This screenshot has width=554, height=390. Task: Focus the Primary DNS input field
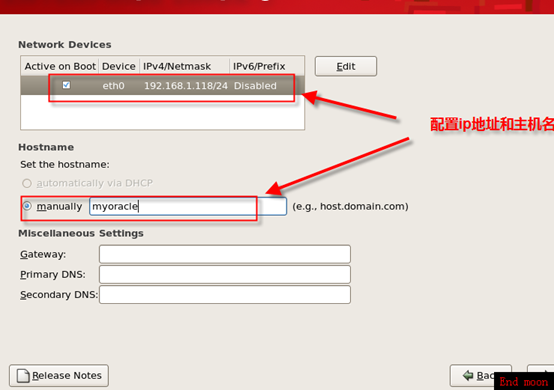coord(225,274)
